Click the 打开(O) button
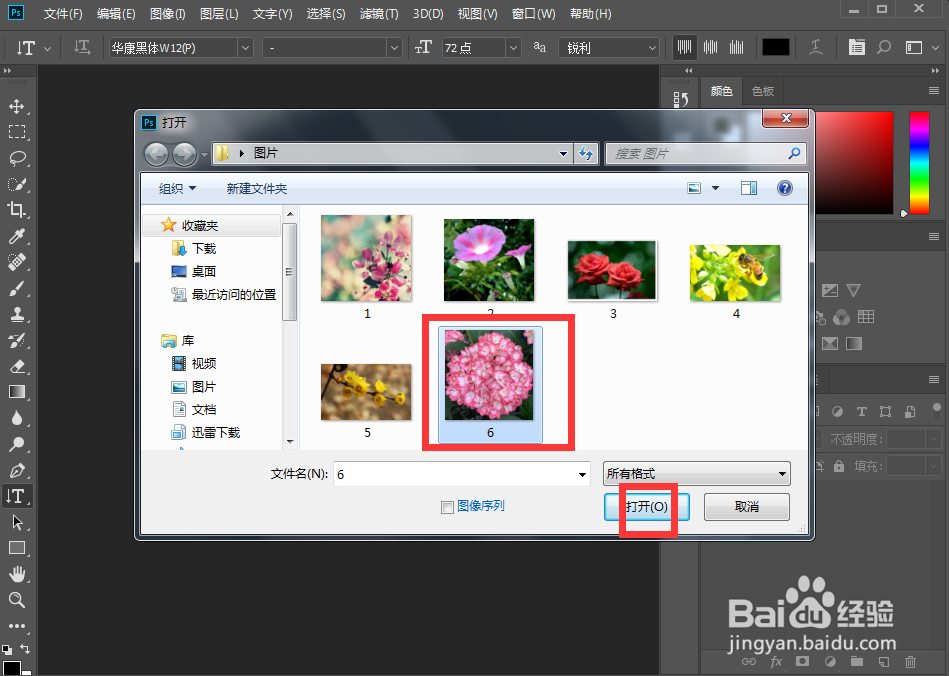Viewport: 949px width, 676px height. 646,507
